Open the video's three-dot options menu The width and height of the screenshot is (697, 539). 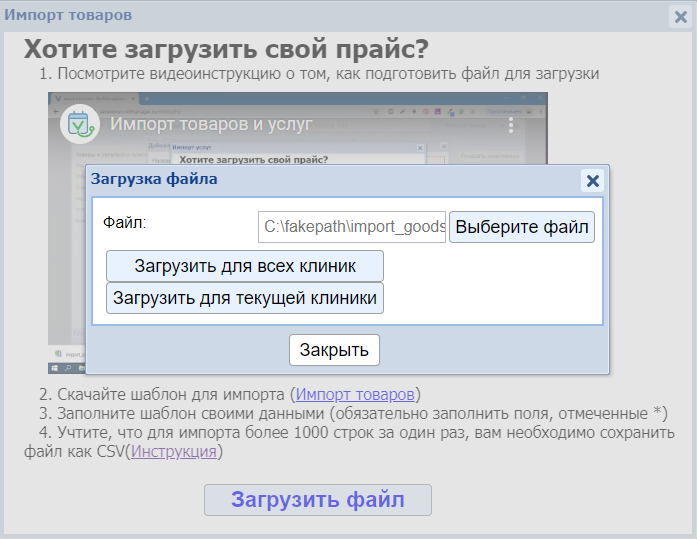[511, 125]
